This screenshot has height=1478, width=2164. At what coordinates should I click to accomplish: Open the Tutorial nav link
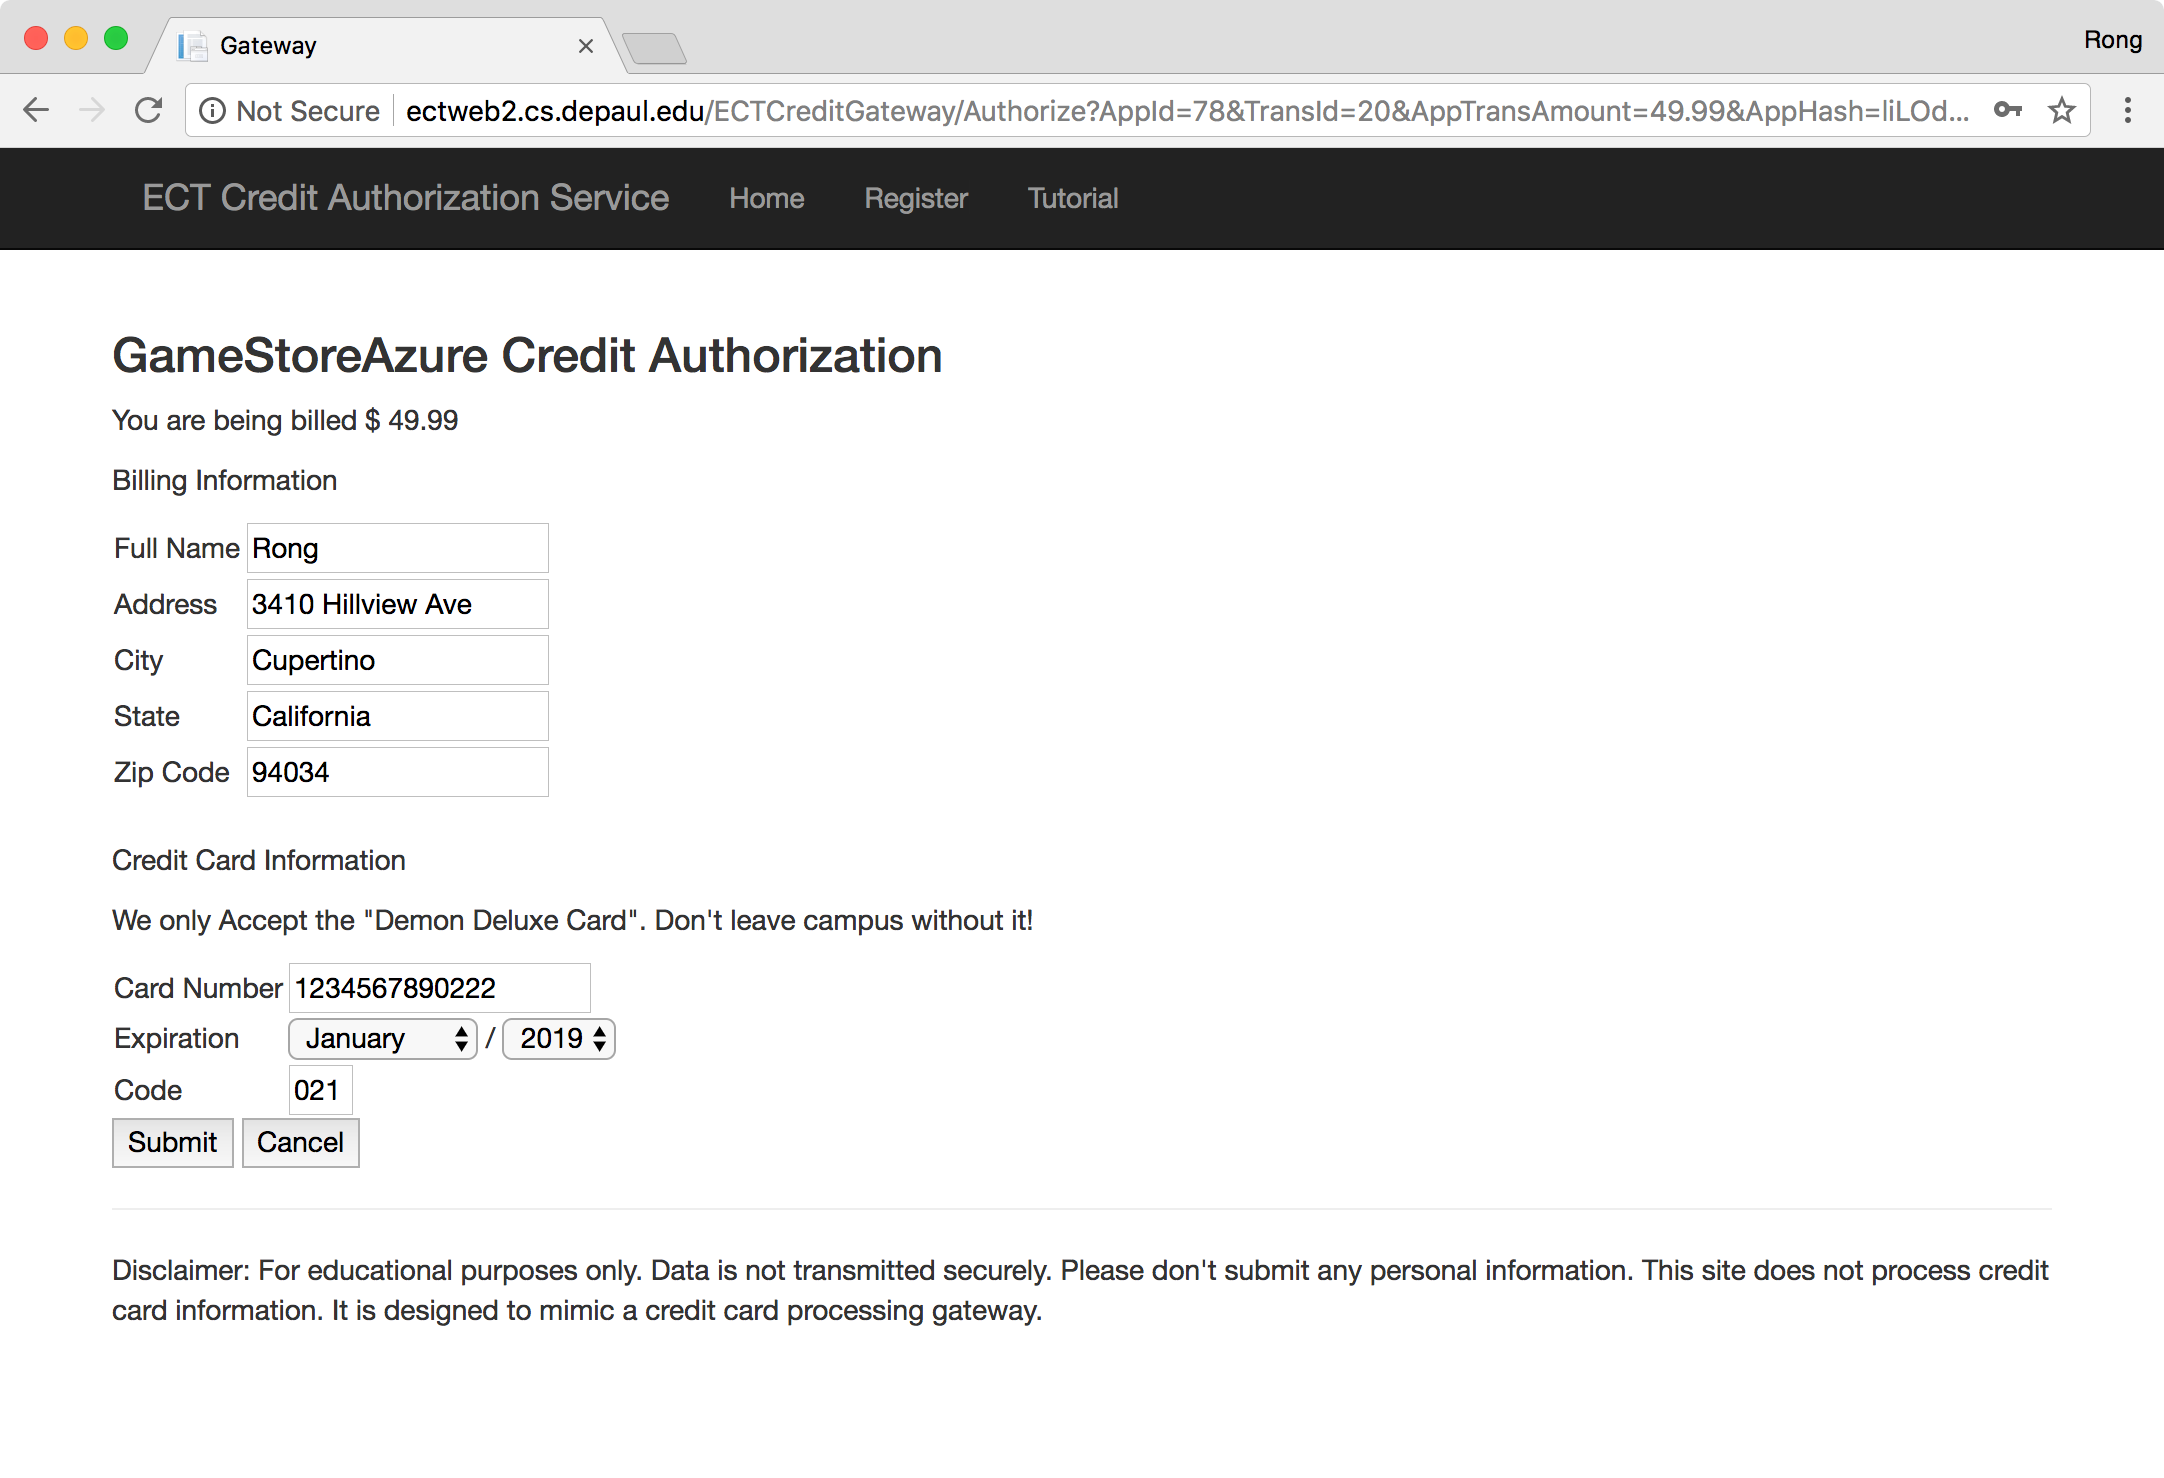(1073, 198)
